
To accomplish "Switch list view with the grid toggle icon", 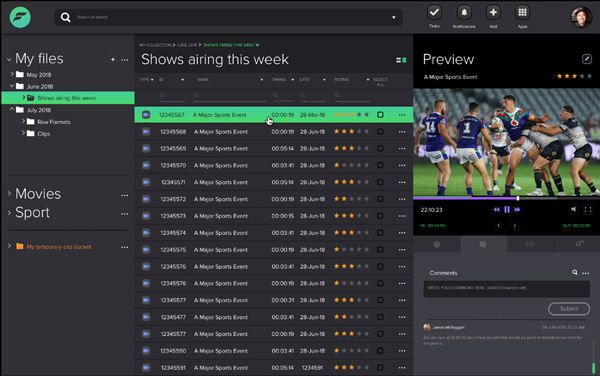I will tap(401, 60).
